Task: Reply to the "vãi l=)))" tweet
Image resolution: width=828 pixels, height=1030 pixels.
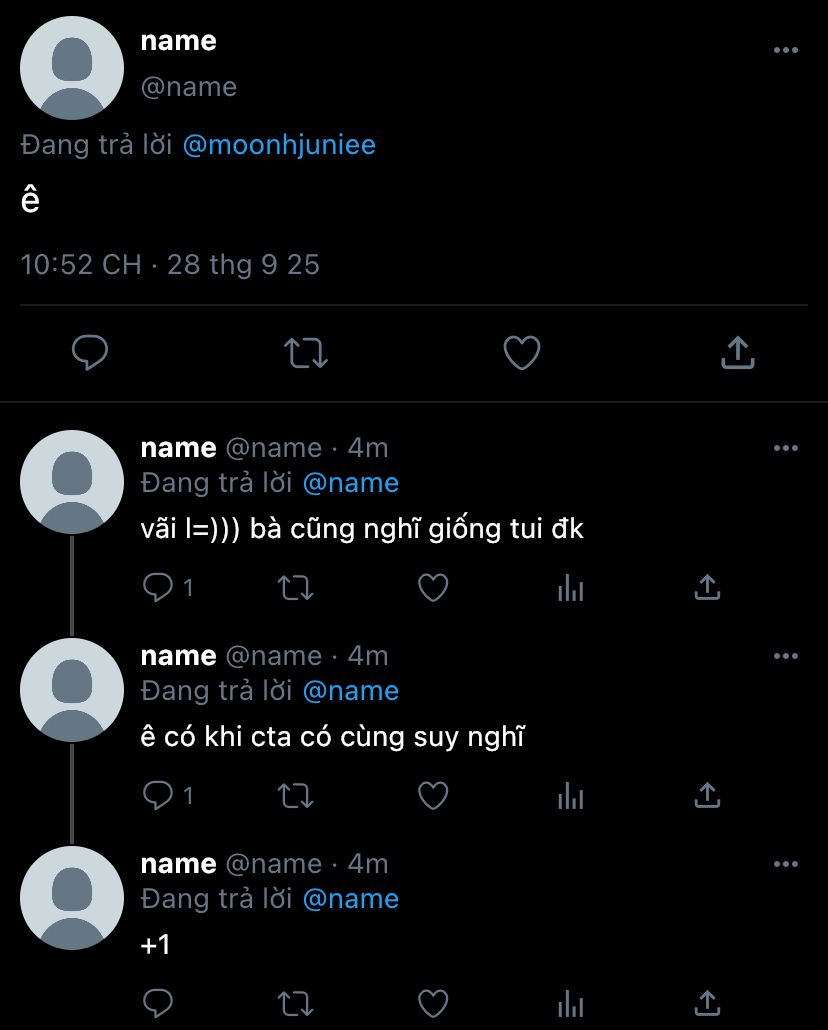Action: pos(158,589)
